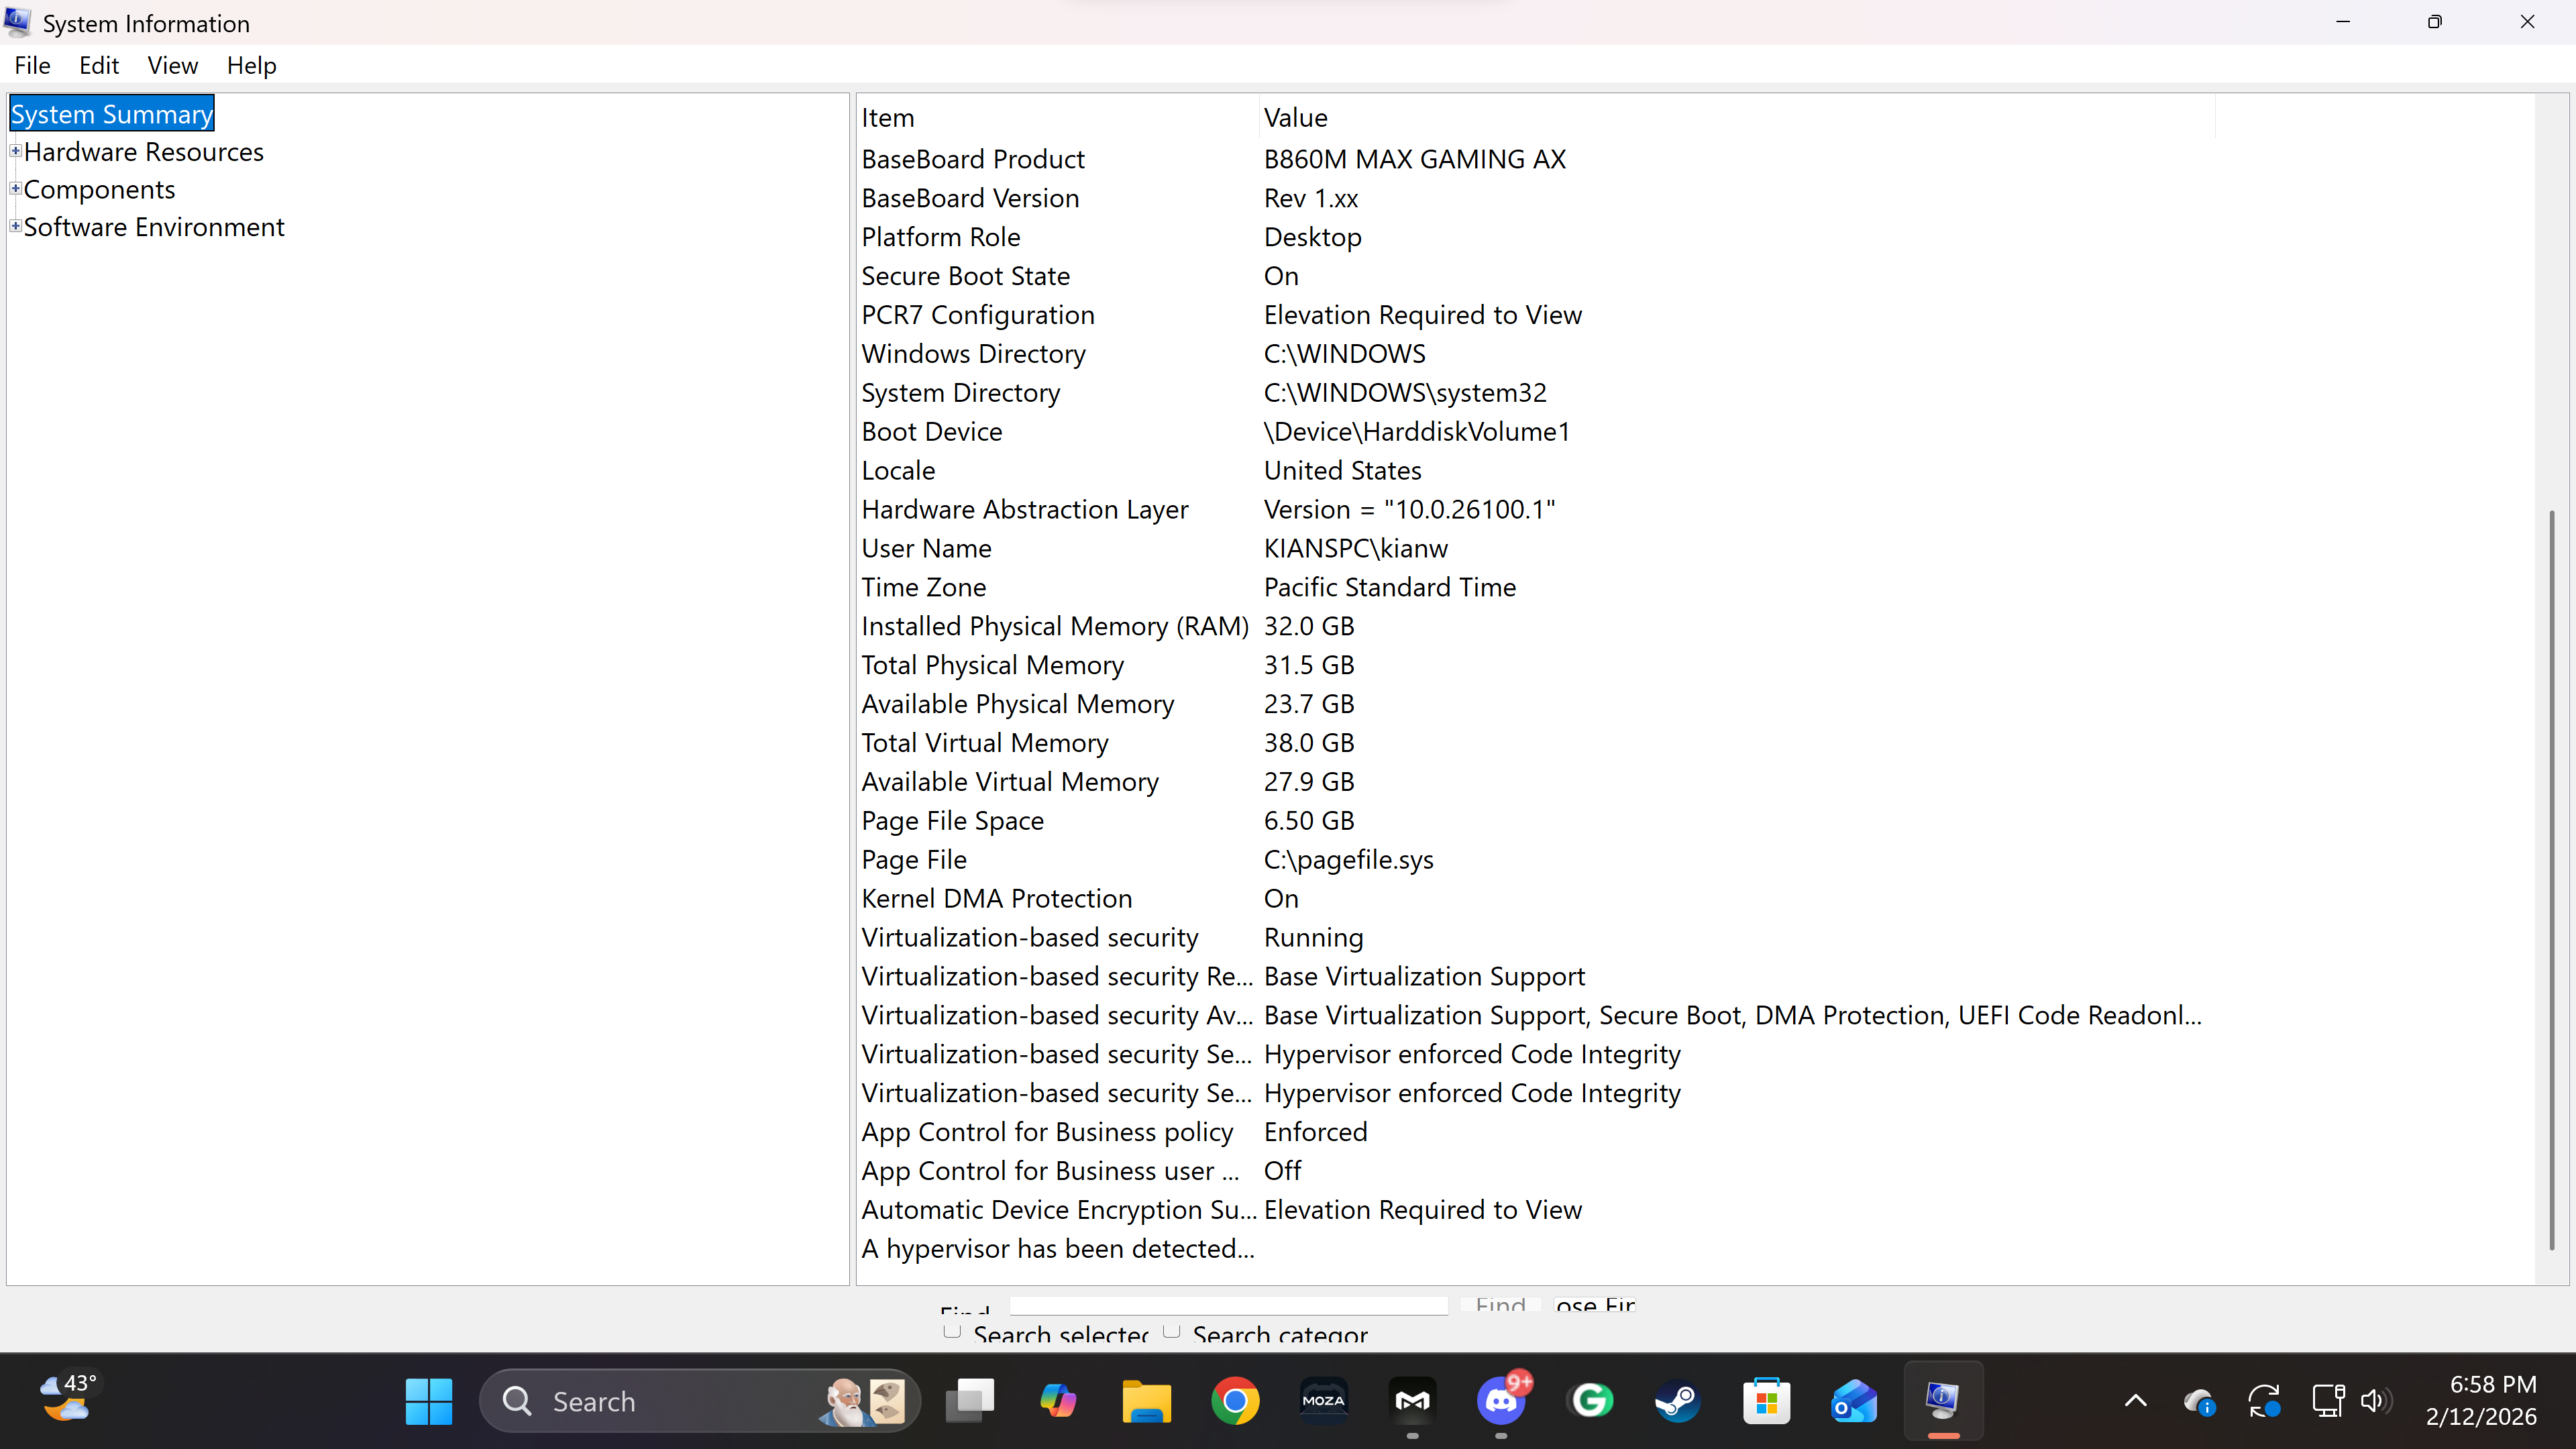This screenshot has width=2576, height=1449.
Task: Click the value KIANSPC\kianw
Action: [1356, 548]
